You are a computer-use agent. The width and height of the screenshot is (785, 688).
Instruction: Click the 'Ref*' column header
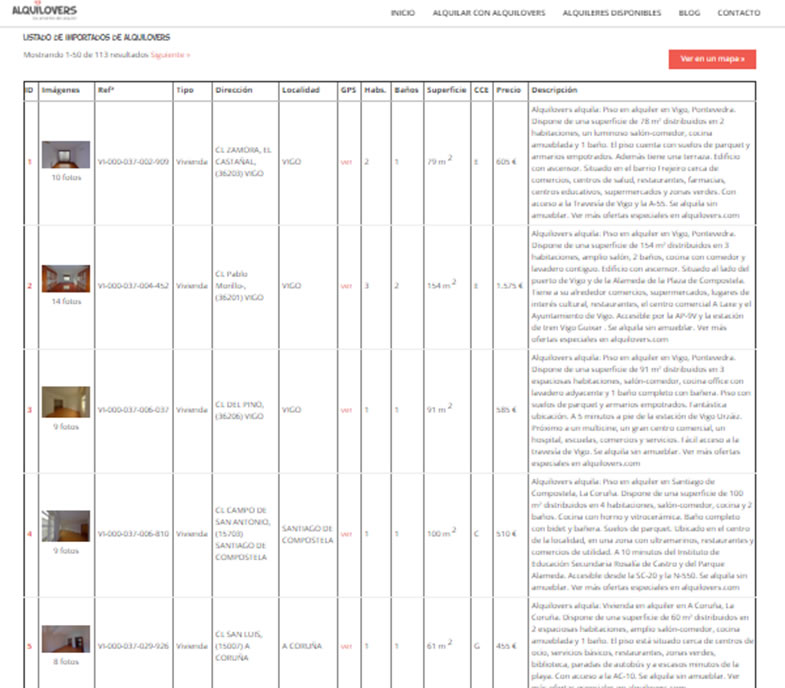(x=106, y=90)
